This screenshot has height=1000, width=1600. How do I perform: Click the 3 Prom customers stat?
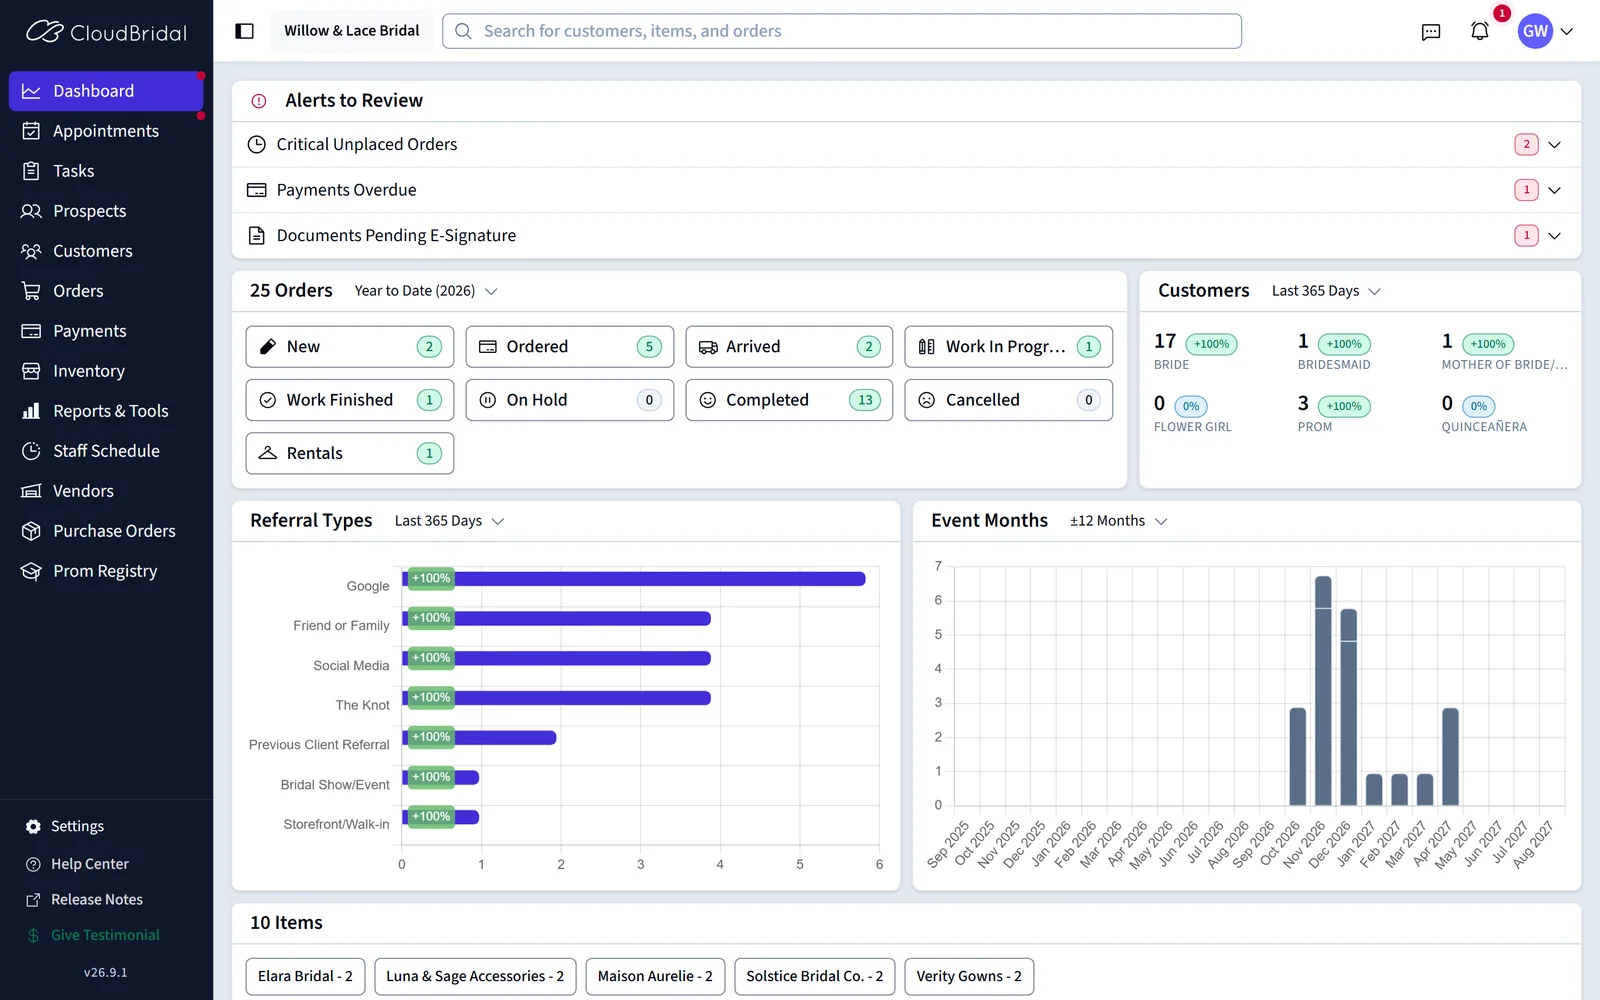[1336, 413]
